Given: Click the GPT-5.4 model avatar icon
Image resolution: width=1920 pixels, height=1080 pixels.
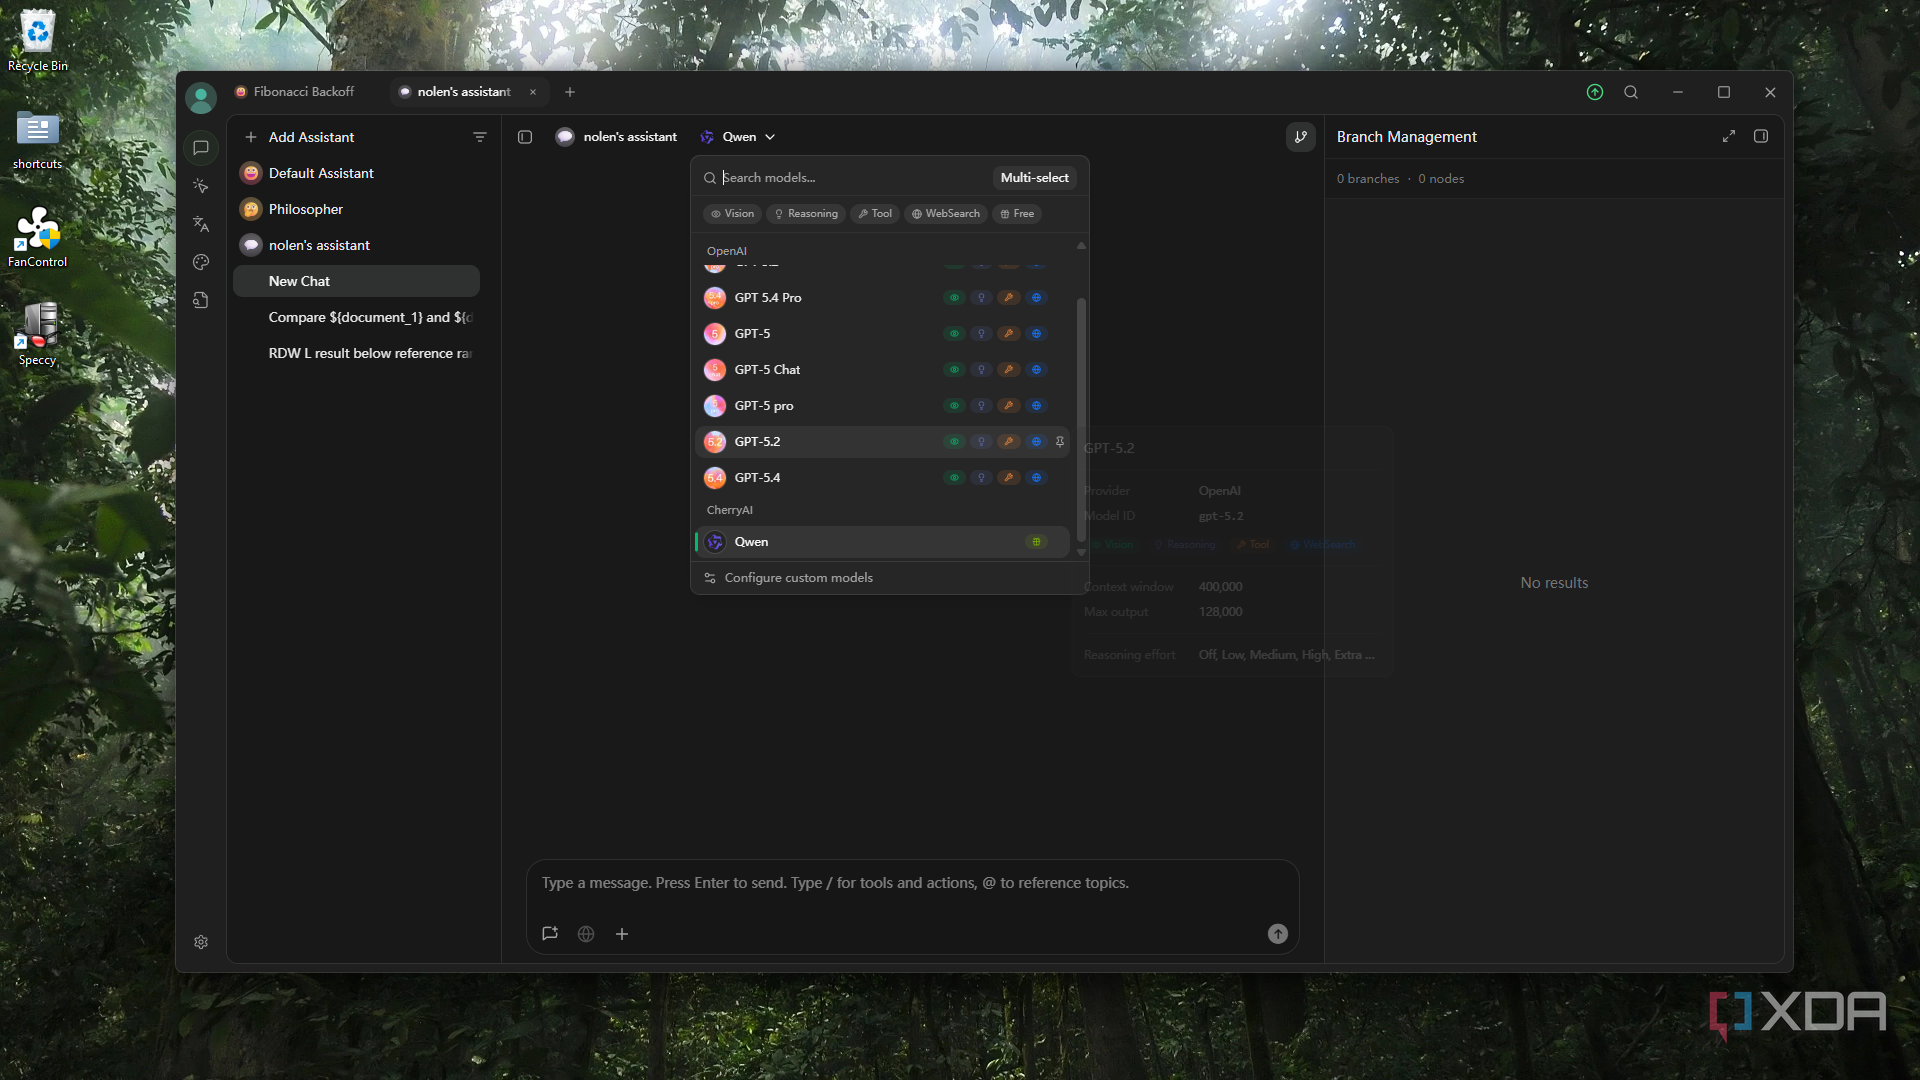Looking at the screenshot, I should tap(715, 477).
